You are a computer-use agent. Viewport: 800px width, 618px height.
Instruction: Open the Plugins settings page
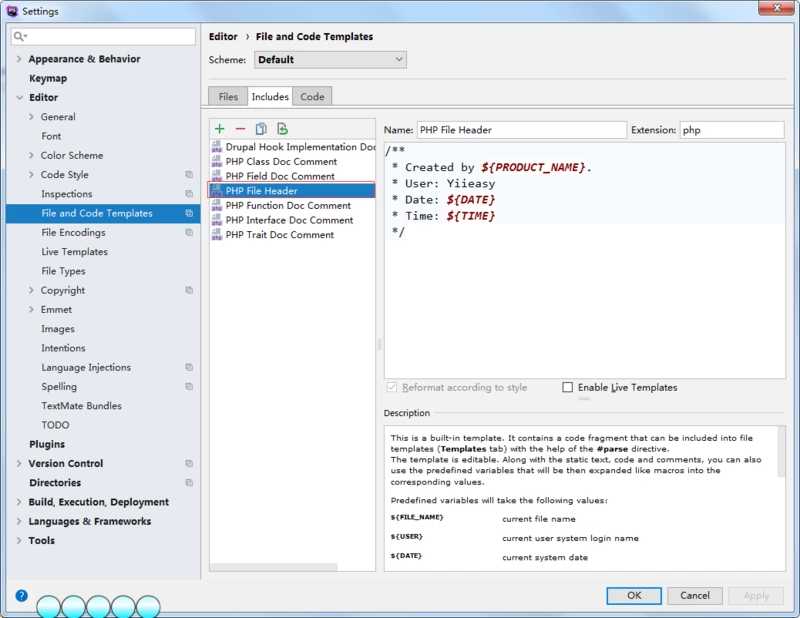[x=47, y=444]
